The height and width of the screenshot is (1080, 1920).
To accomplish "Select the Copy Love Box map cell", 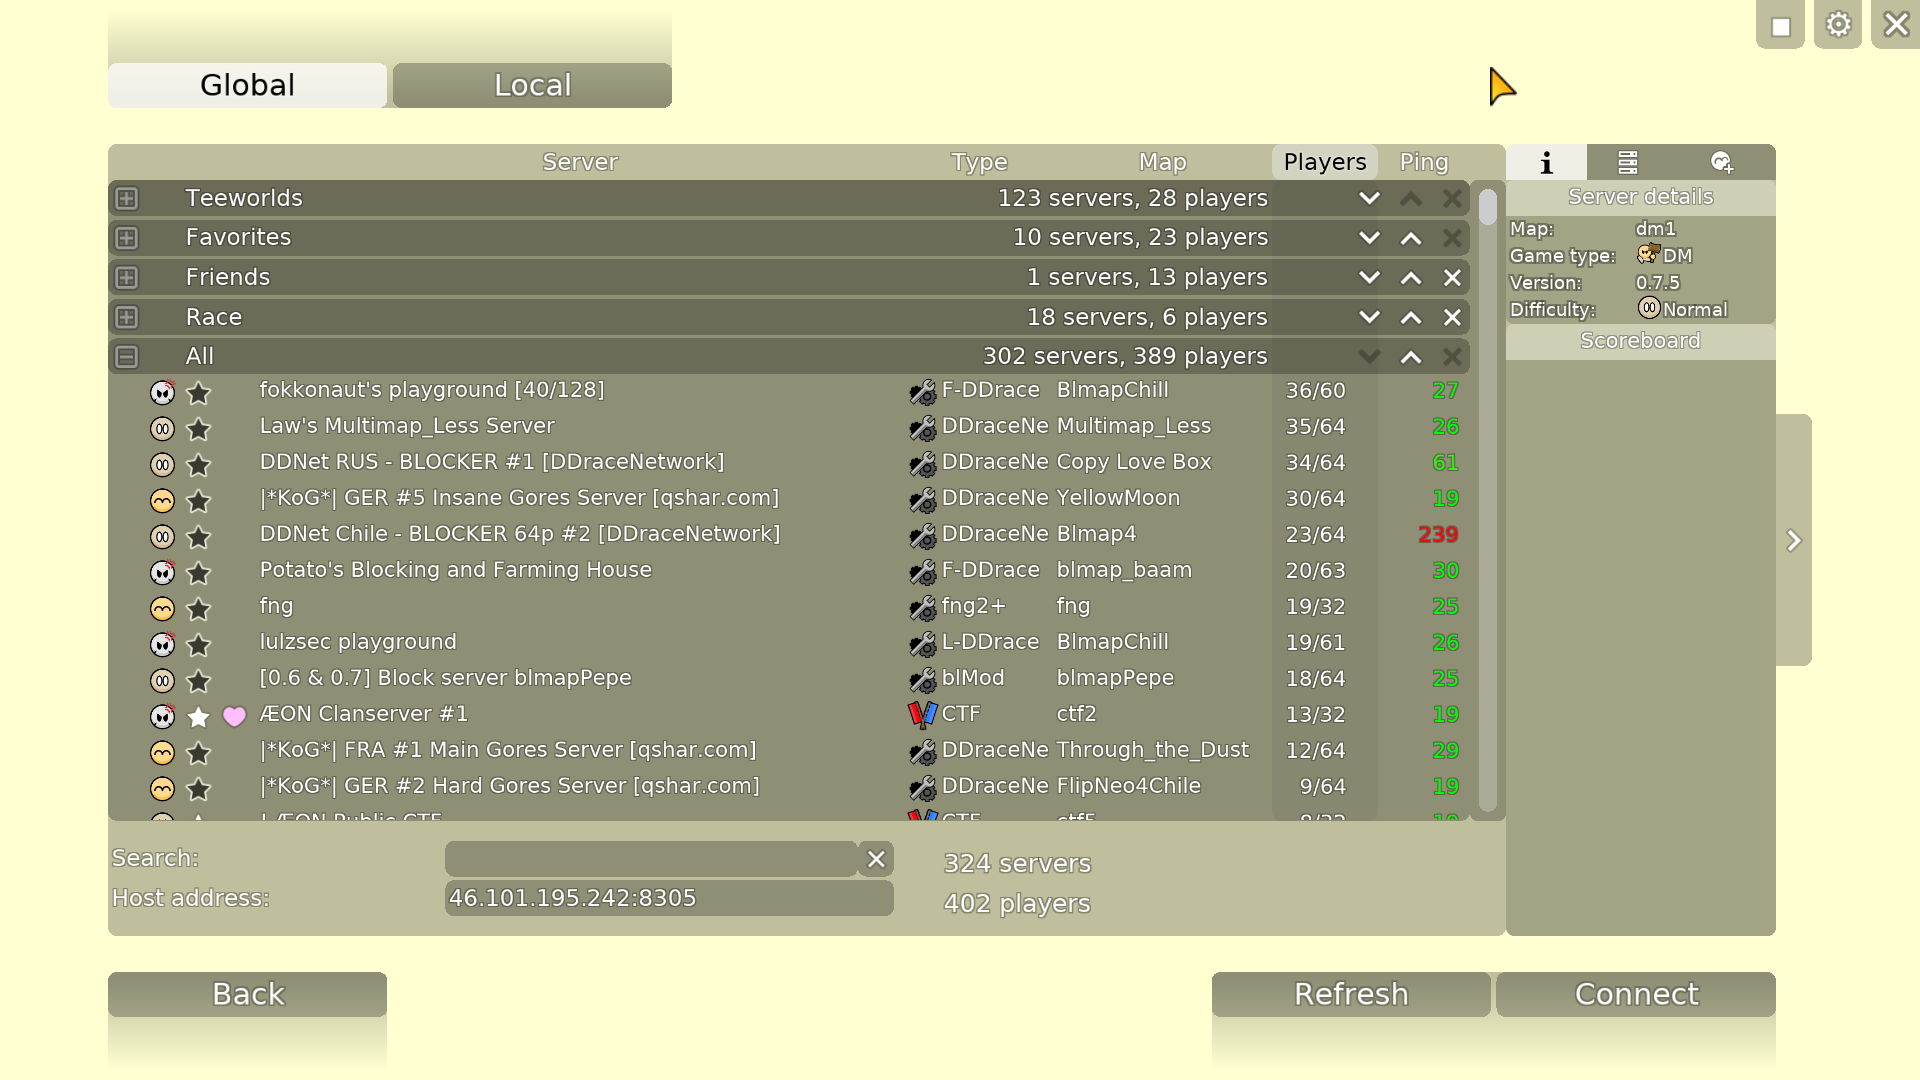I will pyautogui.click(x=1133, y=463).
